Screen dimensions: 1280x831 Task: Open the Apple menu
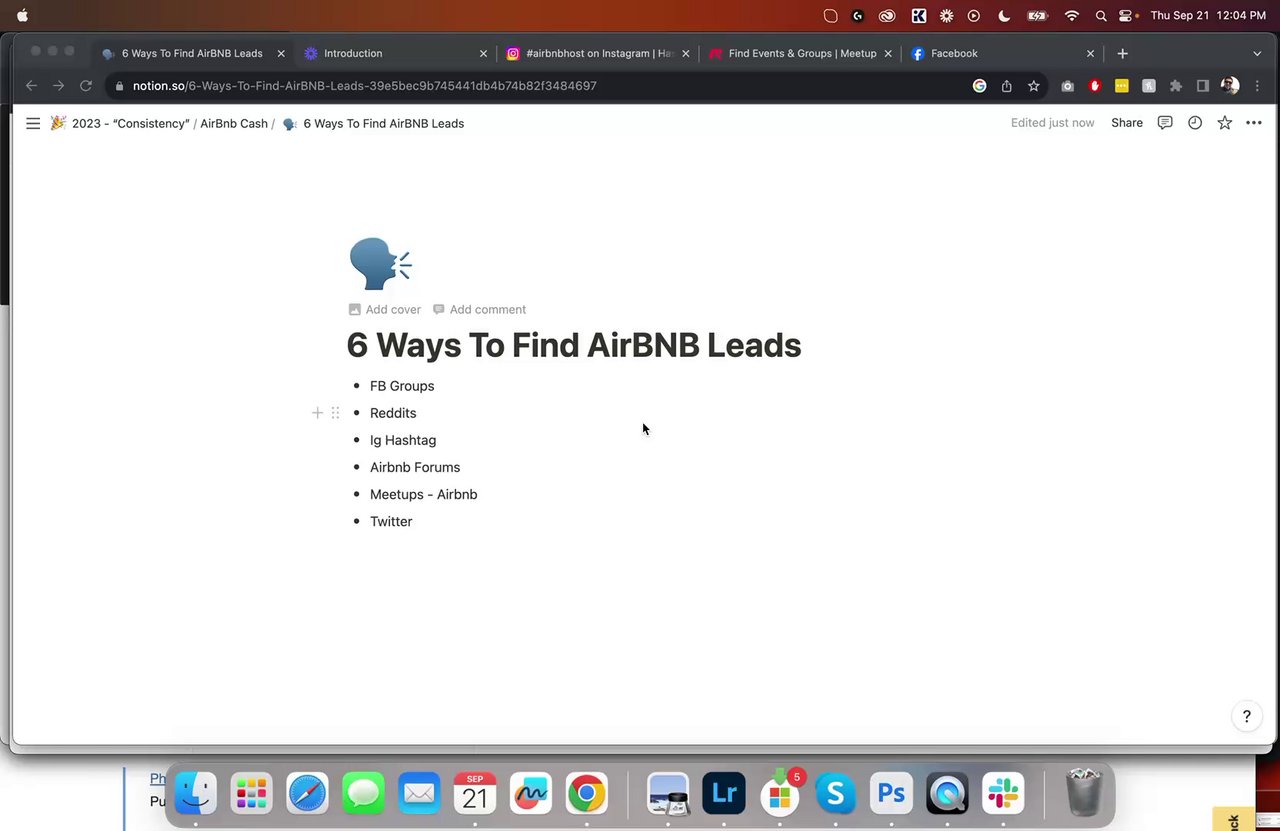22,15
